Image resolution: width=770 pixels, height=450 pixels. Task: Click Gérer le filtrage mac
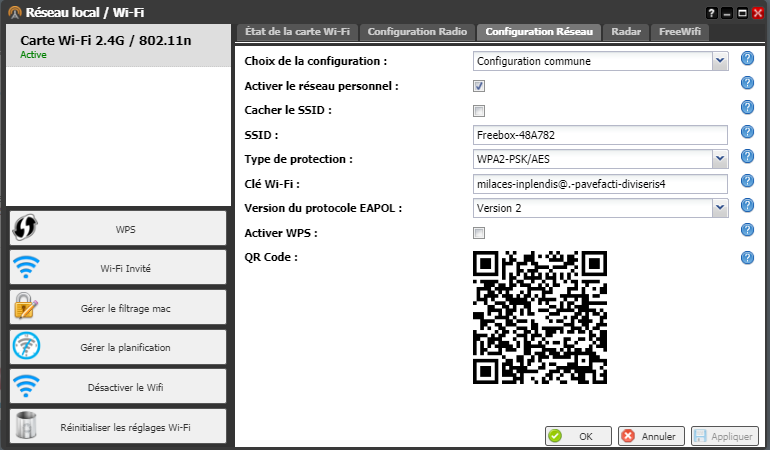tap(118, 307)
